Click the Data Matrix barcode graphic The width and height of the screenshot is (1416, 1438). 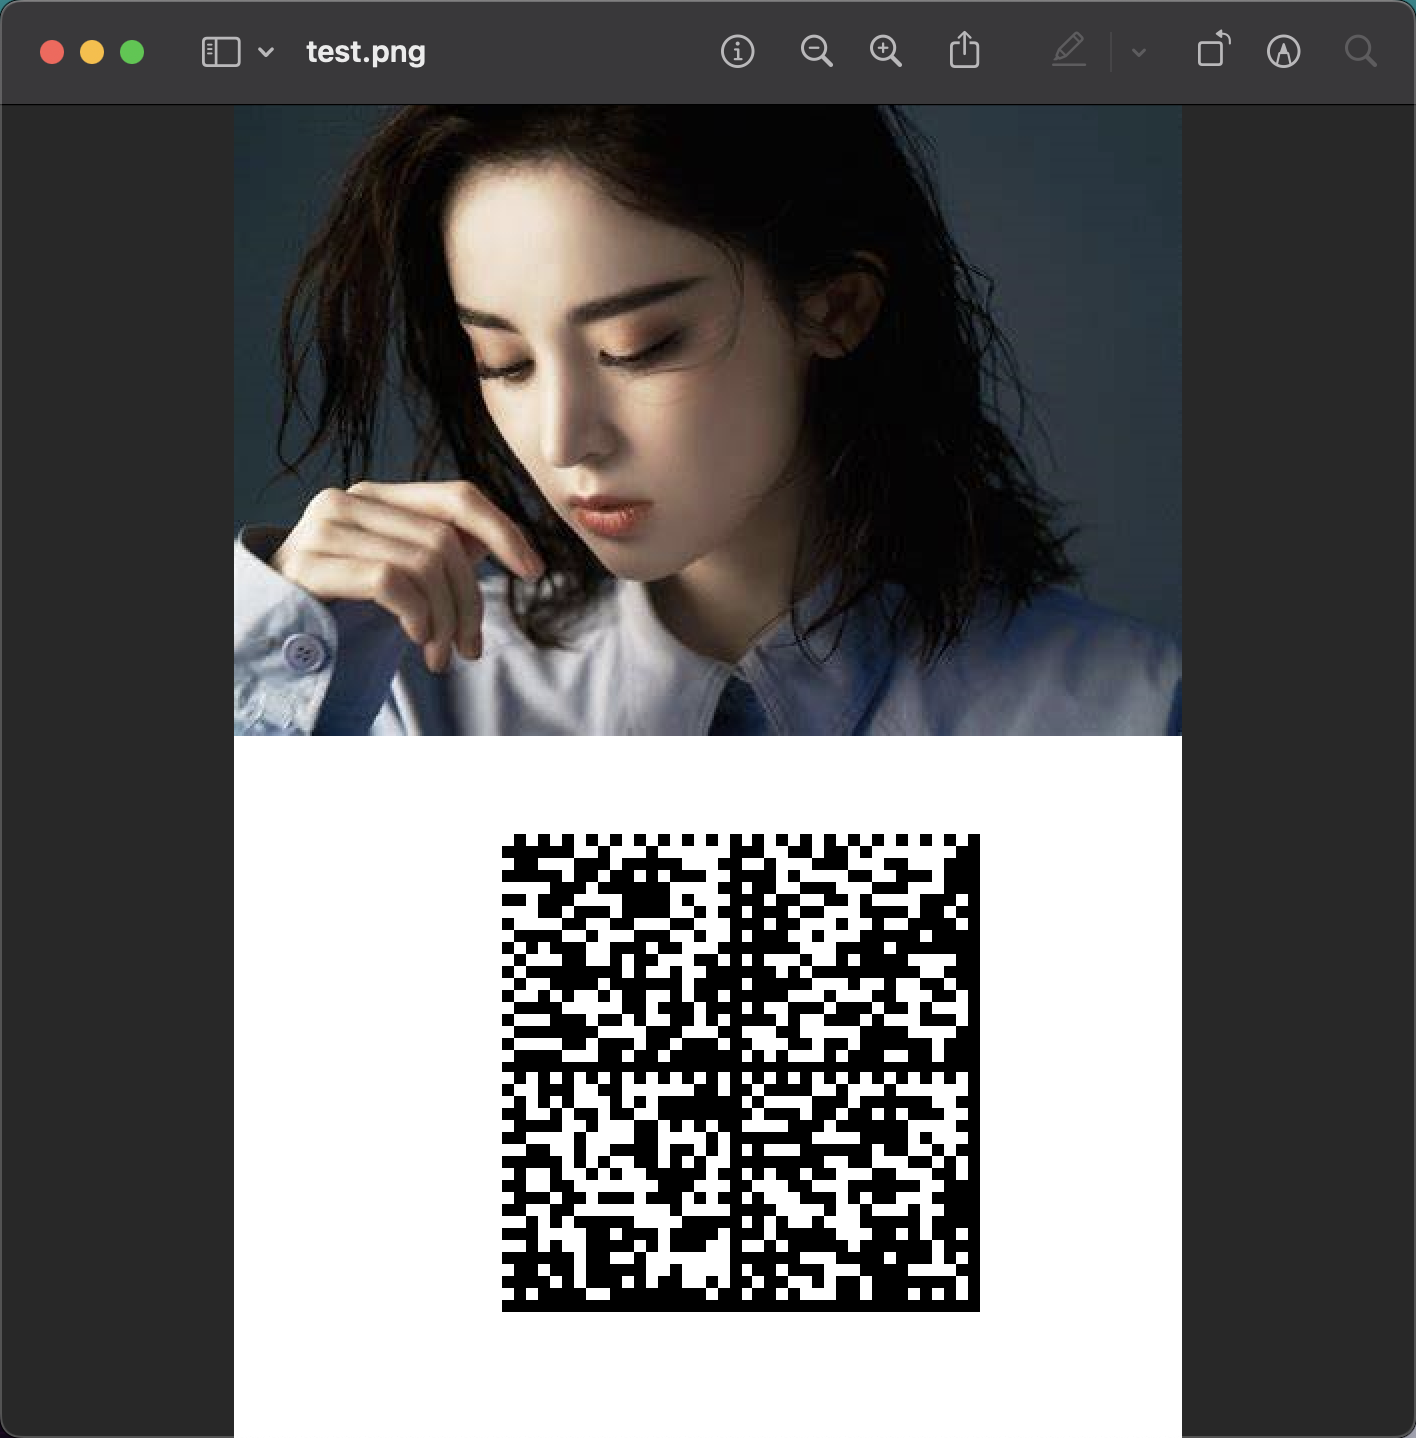click(740, 1075)
